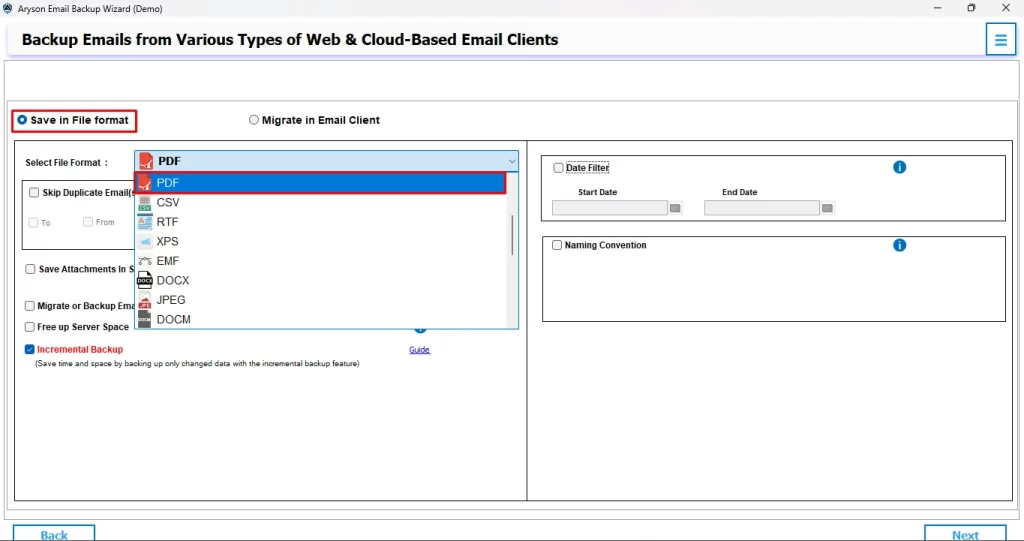Tick the From checkbox
This screenshot has height=541, width=1024.
coord(88,222)
